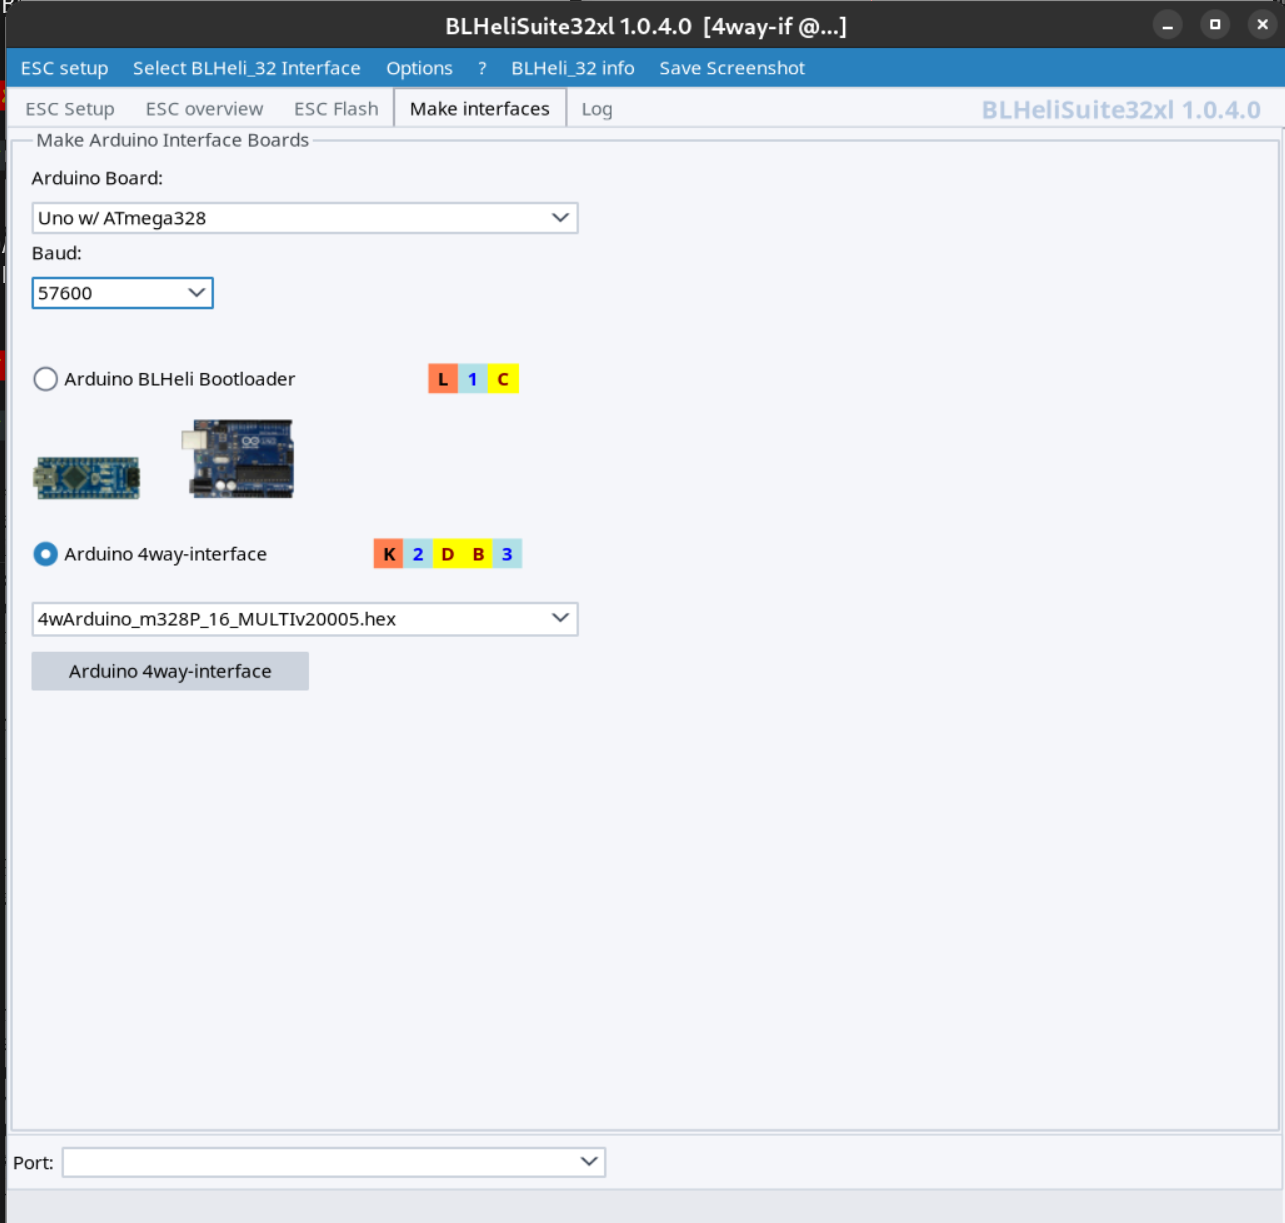Image resolution: width=1285 pixels, height=1223 pixels.
Task: Open the hex firmware file dropdown
Action: point(305,619)
